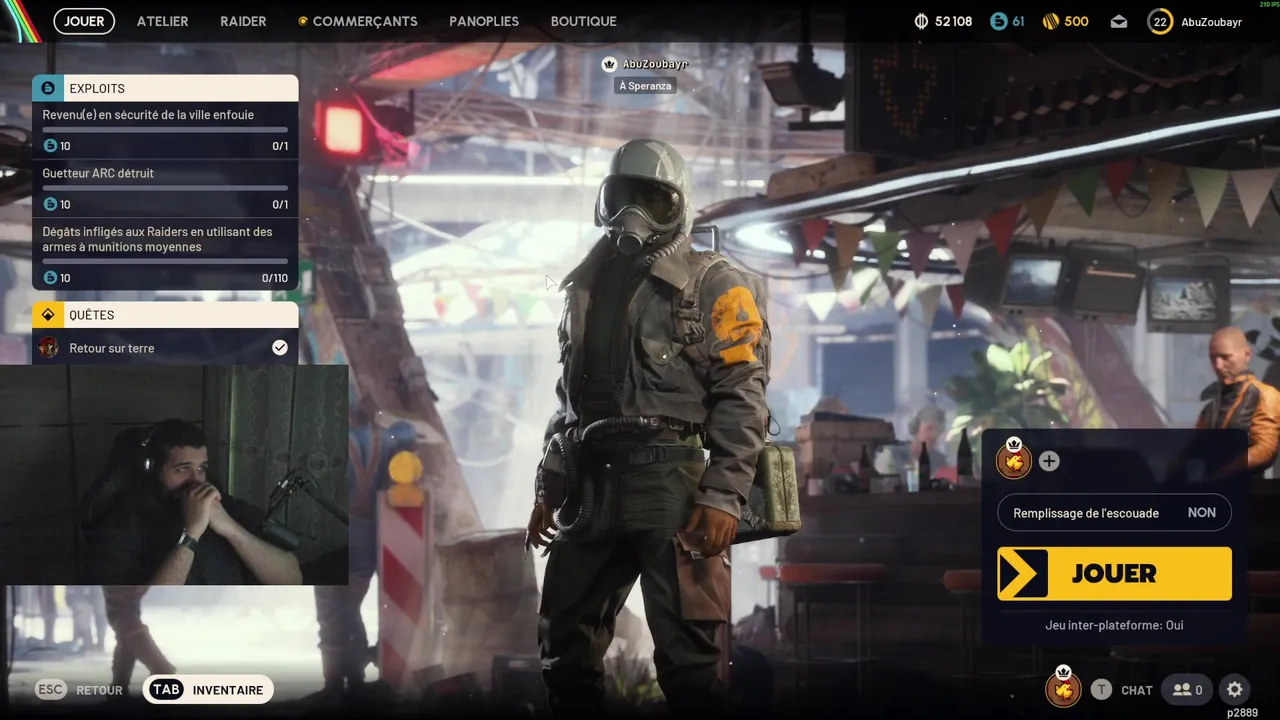Viewport: 1280px width, 720px height.
Task: Click the player avatar icon at bottom right
Action: pos(1063,688)
